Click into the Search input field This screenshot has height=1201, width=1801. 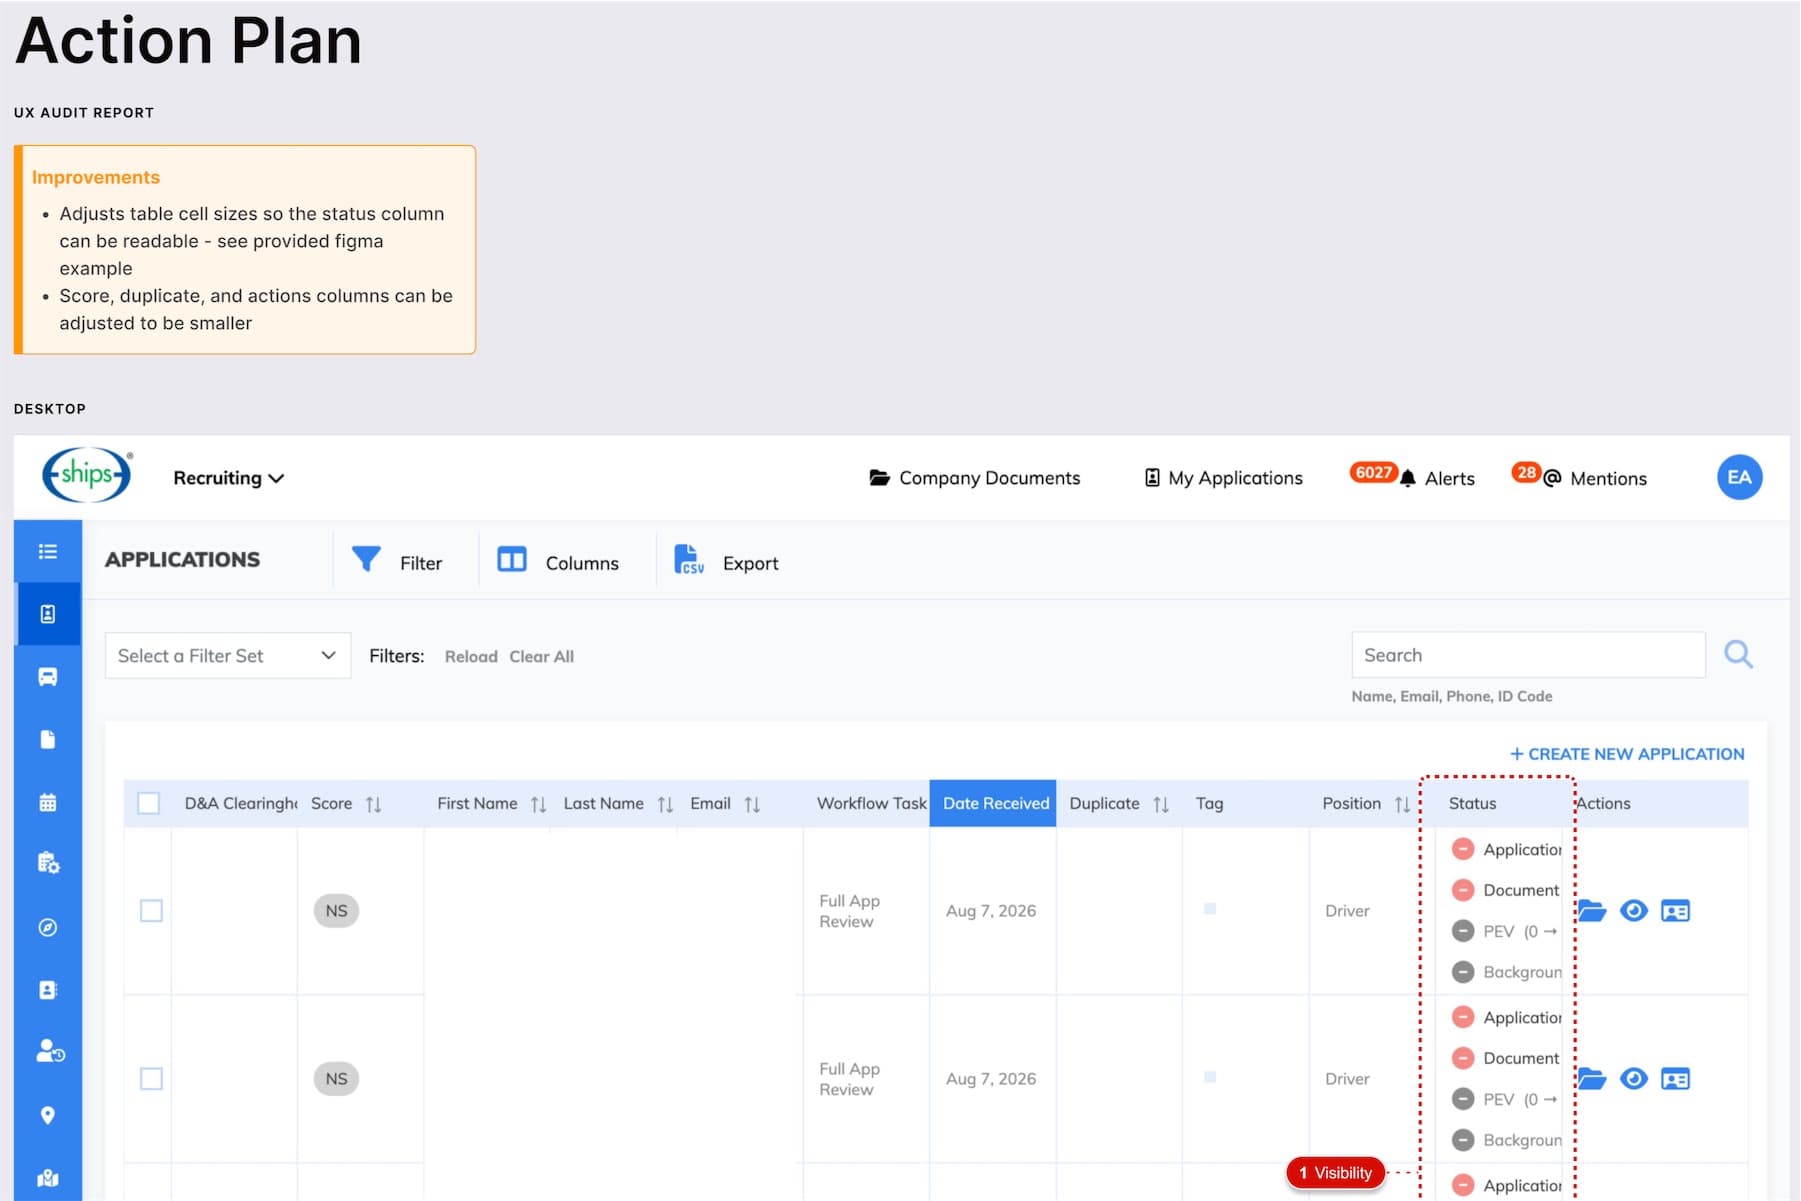pos(1528,655)
